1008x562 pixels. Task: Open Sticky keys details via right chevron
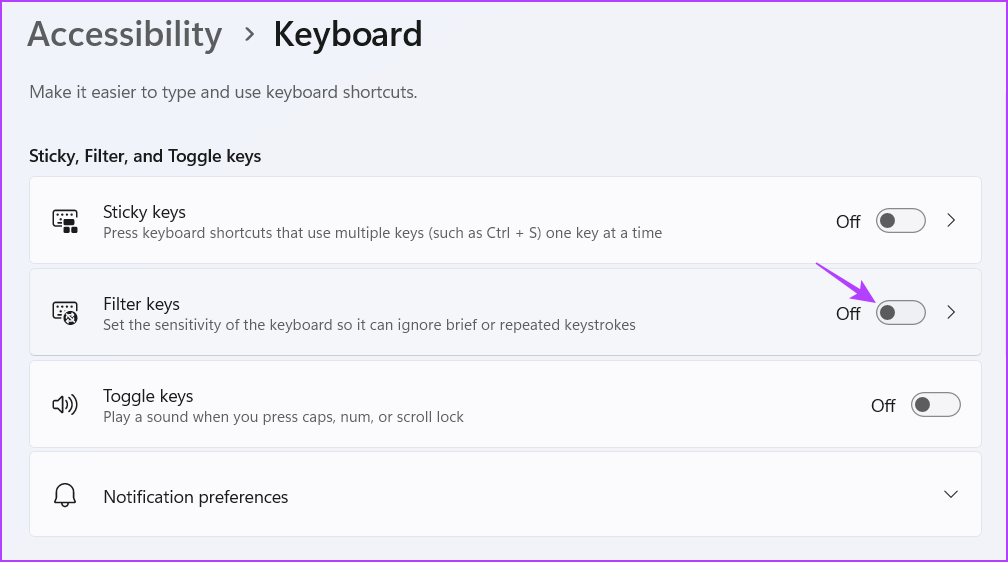coord(951,221)
